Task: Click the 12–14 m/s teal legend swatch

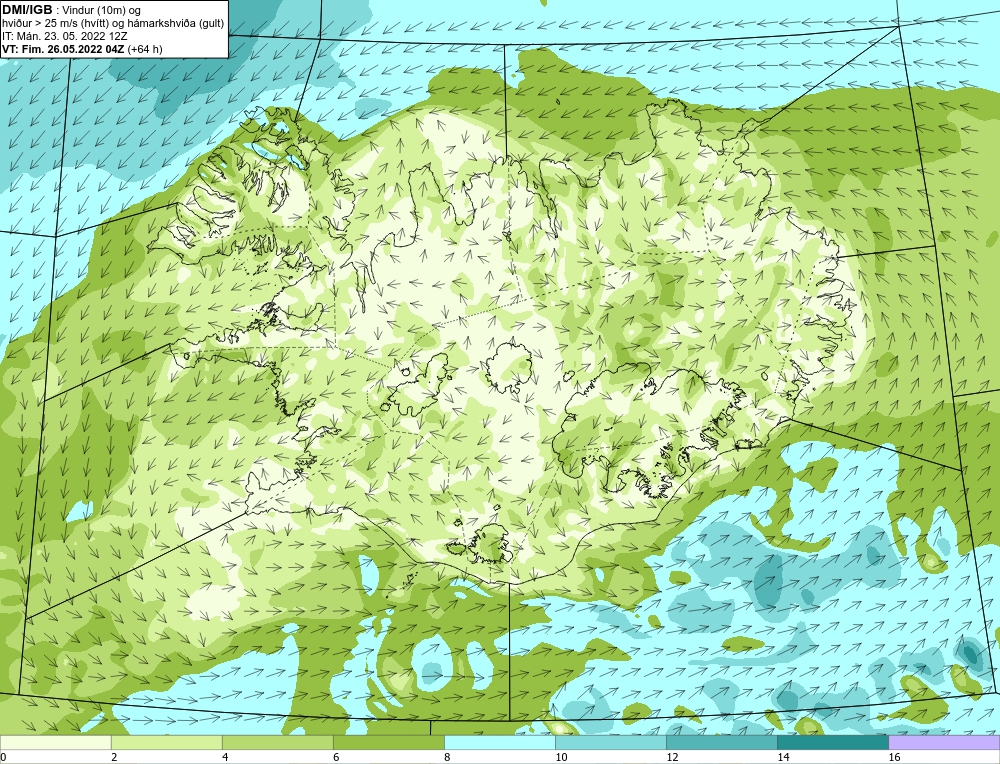Action: pos(721,742)
